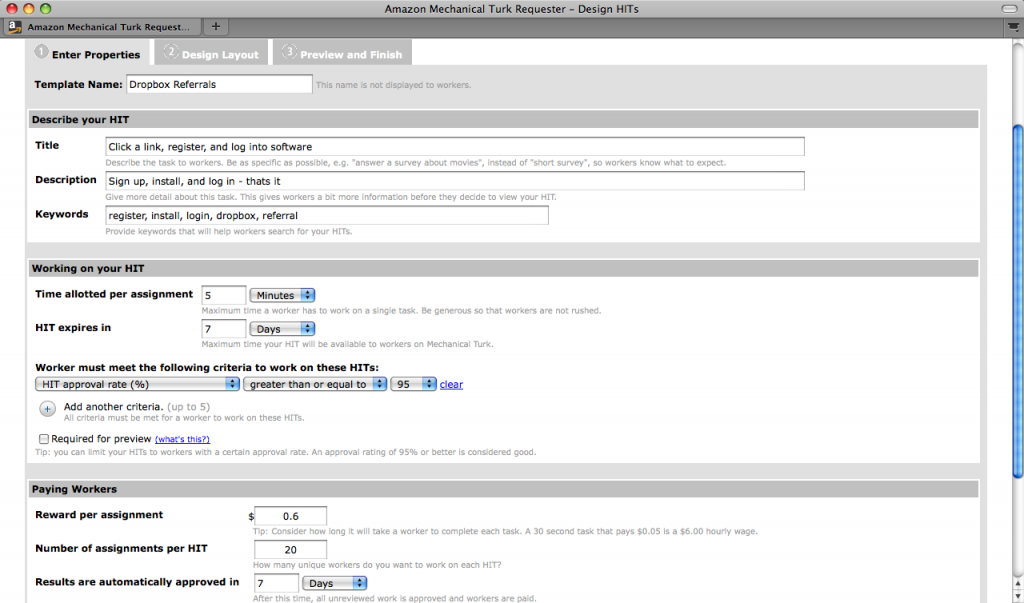Click the Reward per assignment amount field
The image size is (1024, 603).
290,516
